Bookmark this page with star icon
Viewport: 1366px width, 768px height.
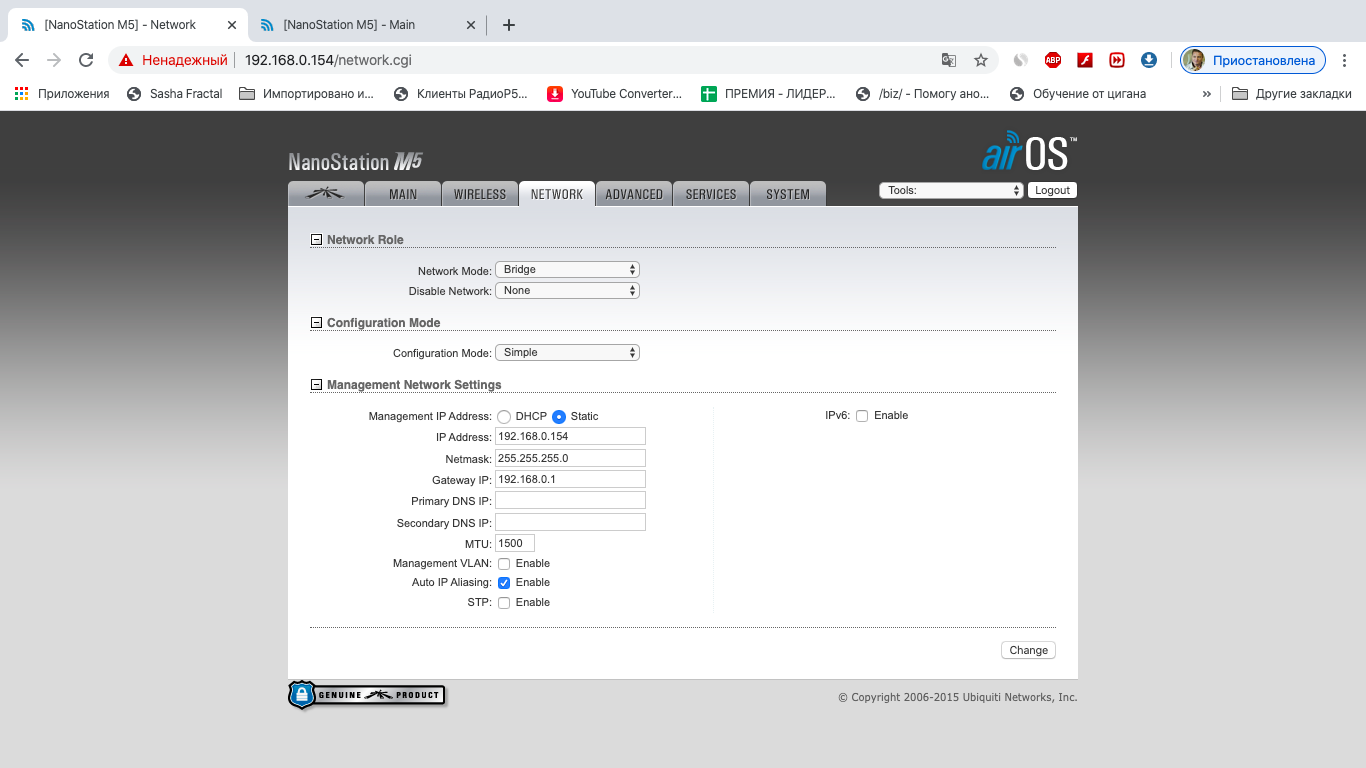click(981, 60)
